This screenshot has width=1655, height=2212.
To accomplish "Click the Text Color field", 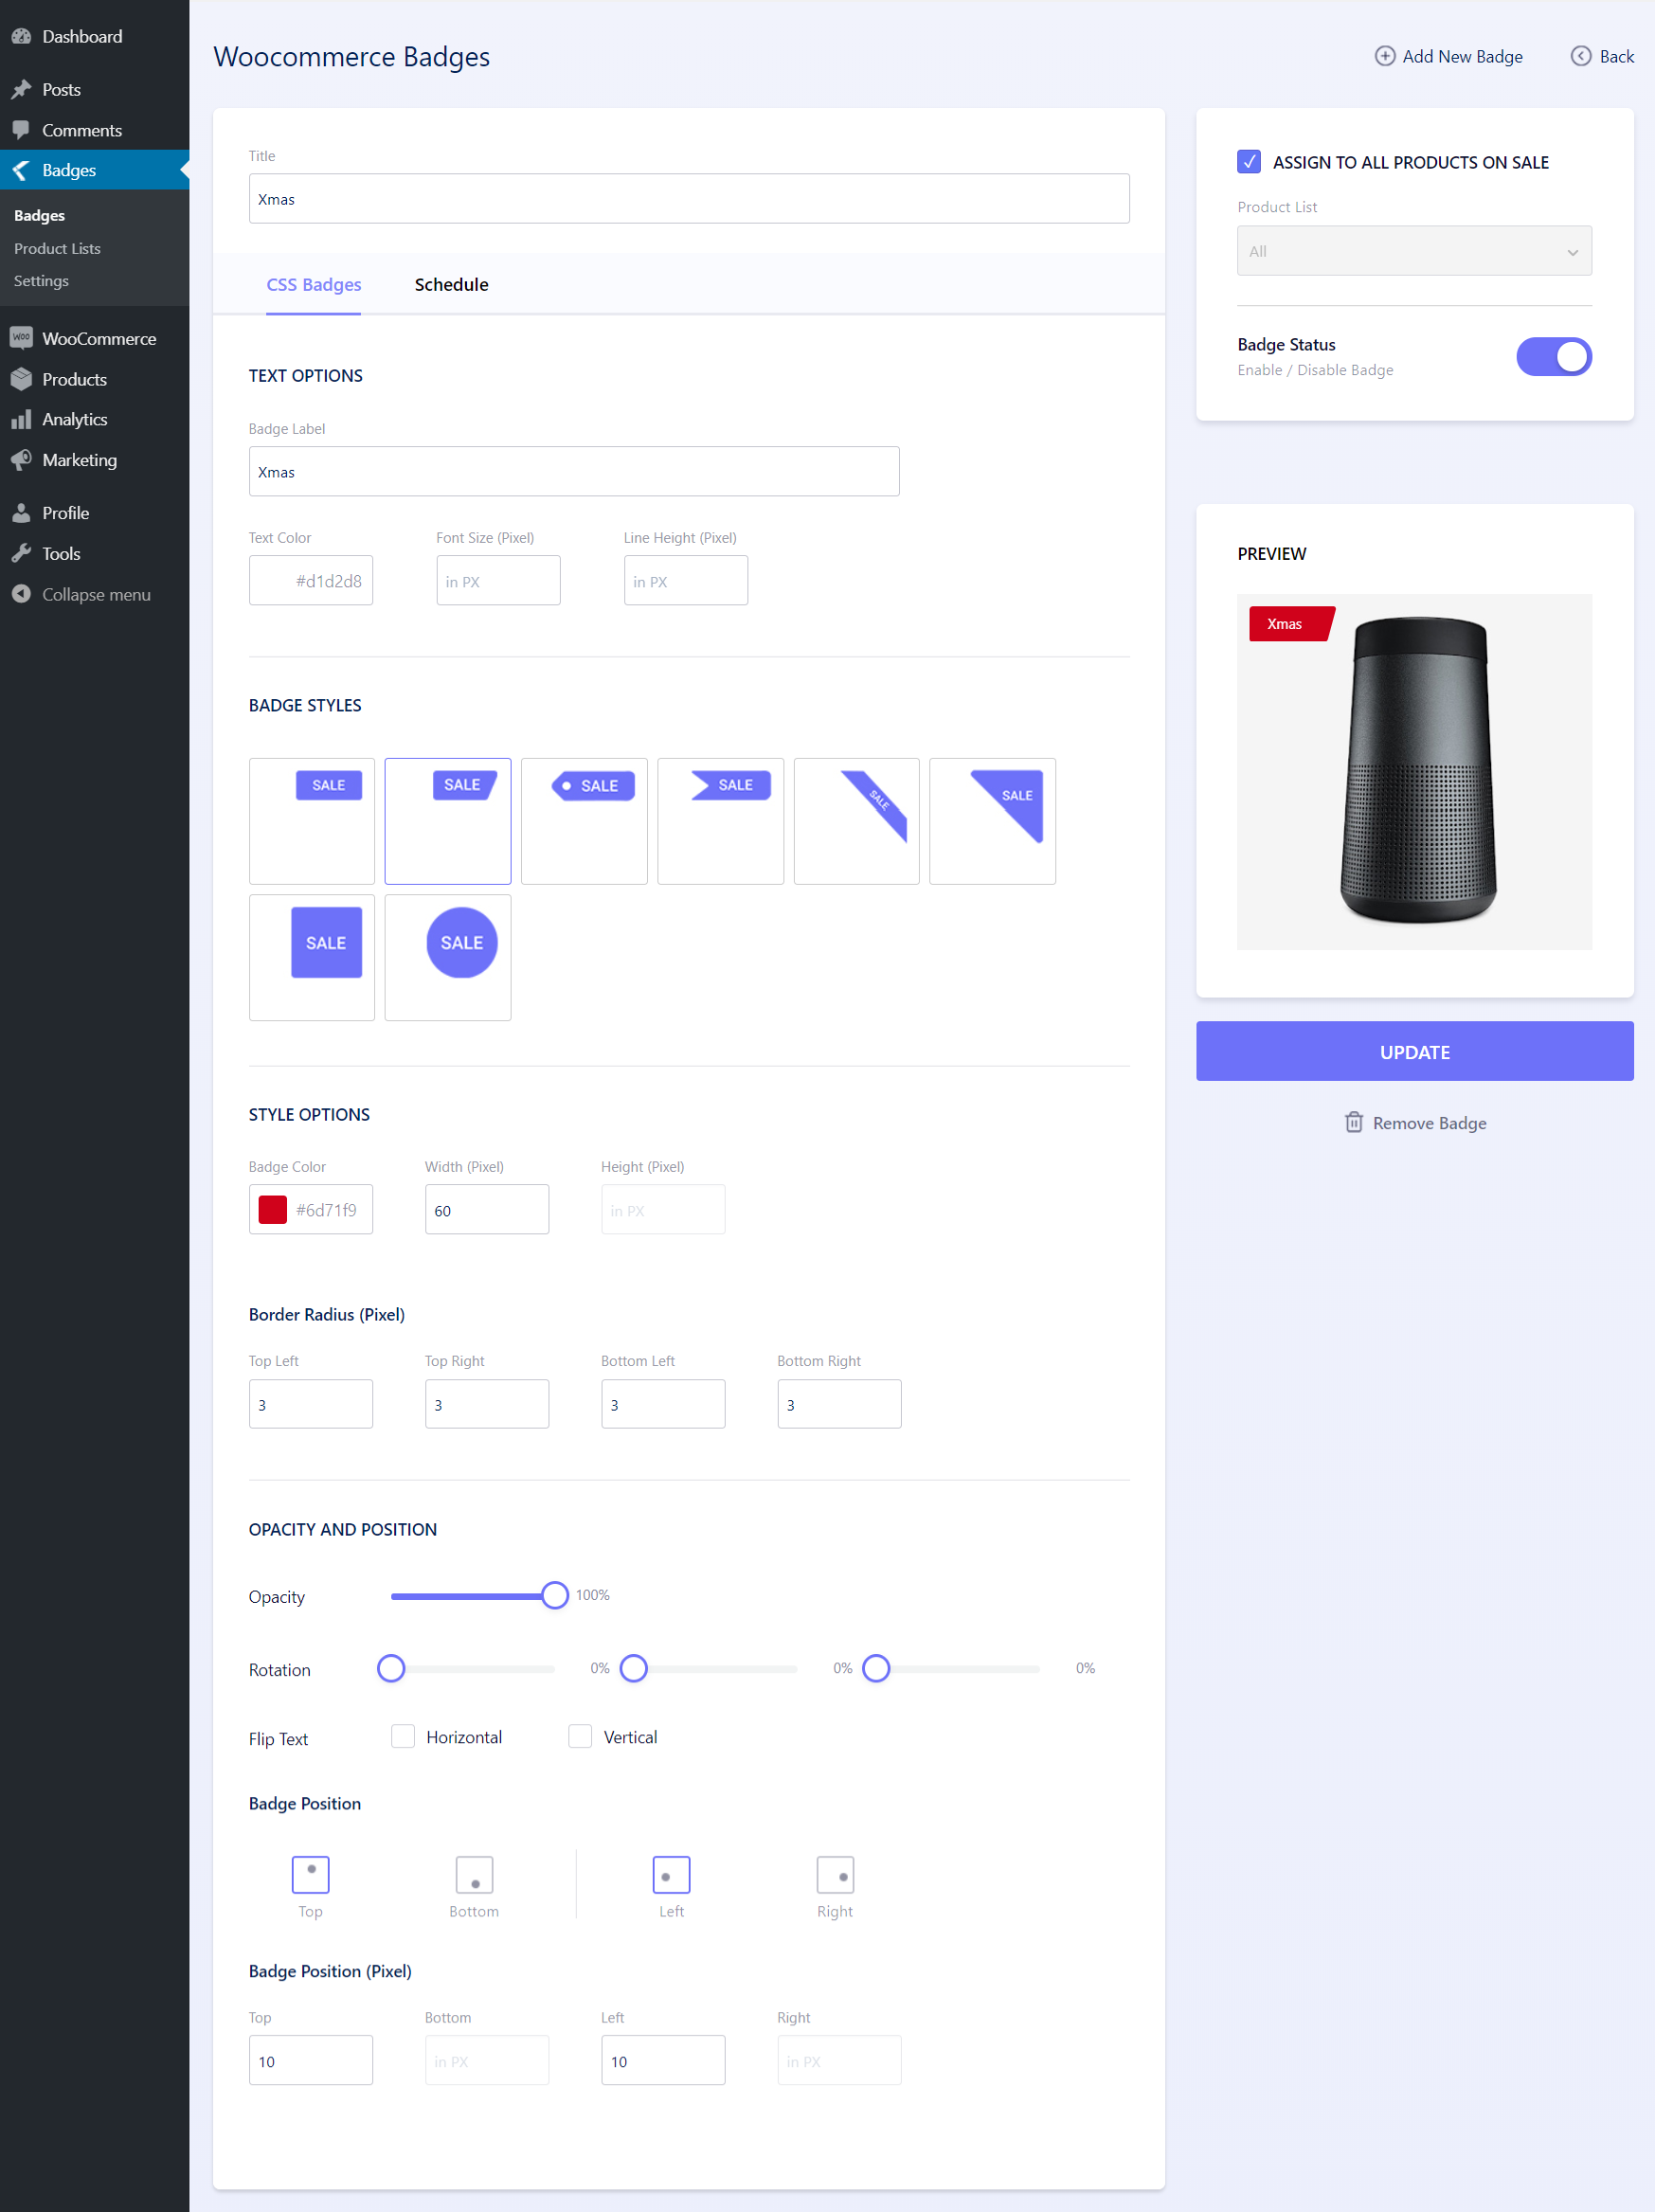I will tap(311, 580).
